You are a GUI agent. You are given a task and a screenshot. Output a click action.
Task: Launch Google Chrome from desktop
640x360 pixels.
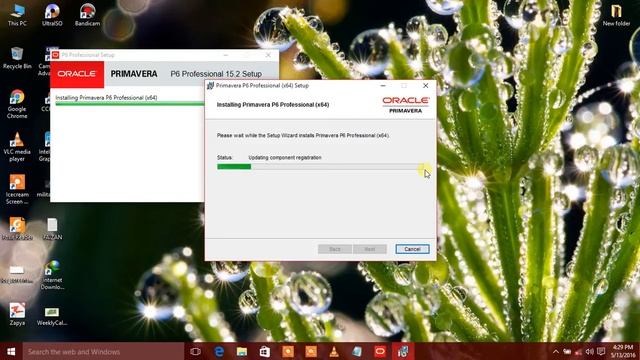(17, 104)
